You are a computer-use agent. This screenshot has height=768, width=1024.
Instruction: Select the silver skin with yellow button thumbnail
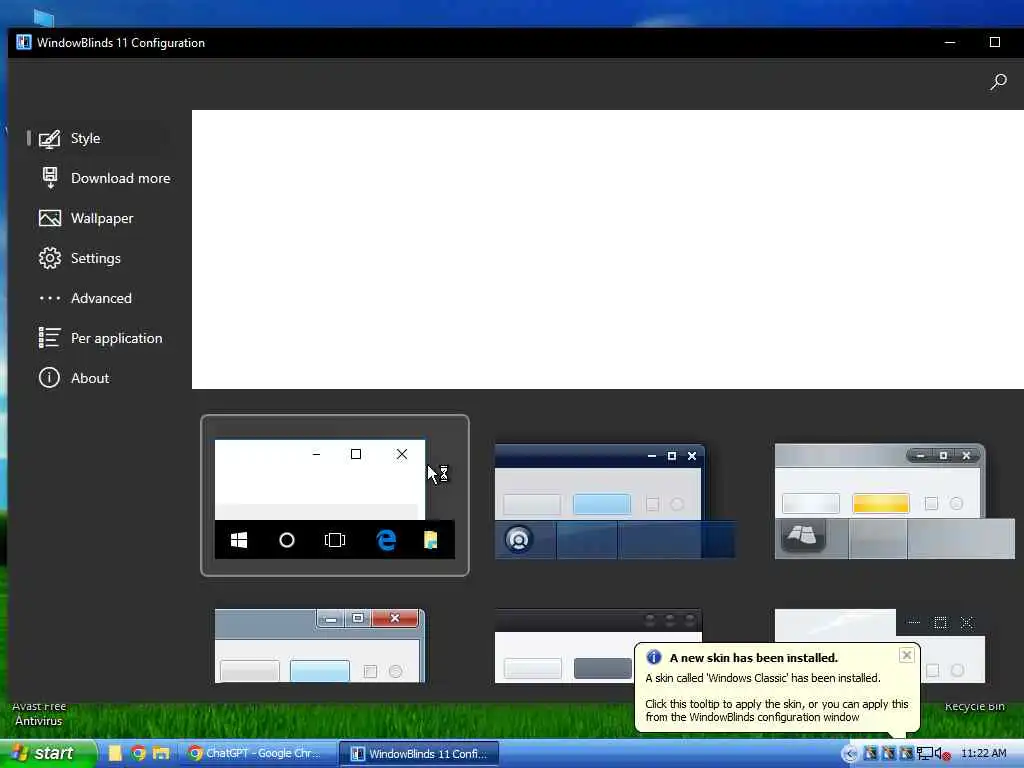(894, 502)
